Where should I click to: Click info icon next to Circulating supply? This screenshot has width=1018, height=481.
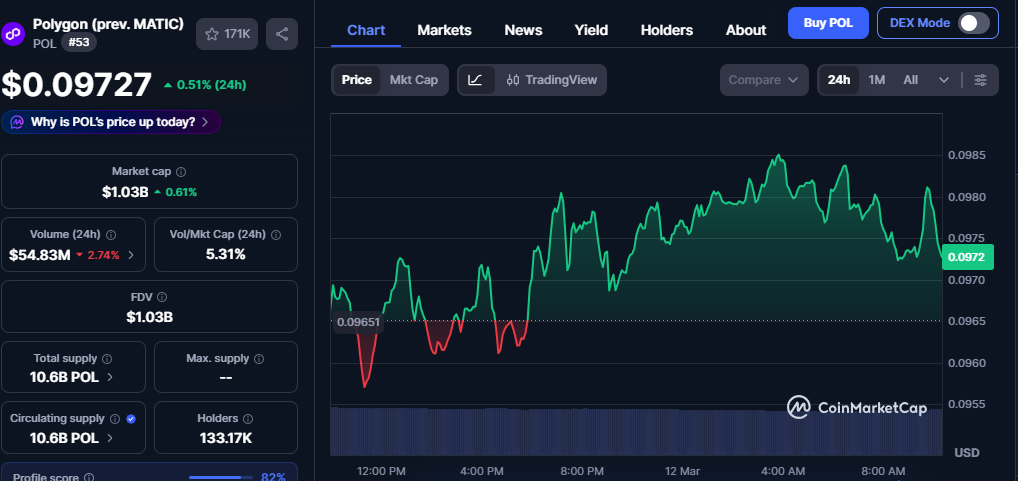coord(115,419)
